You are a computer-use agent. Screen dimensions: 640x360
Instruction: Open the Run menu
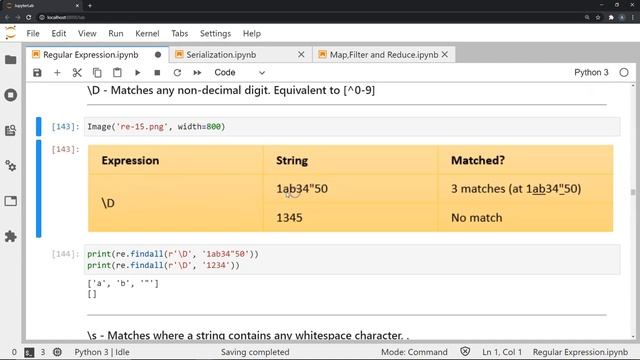click(116, 33)
